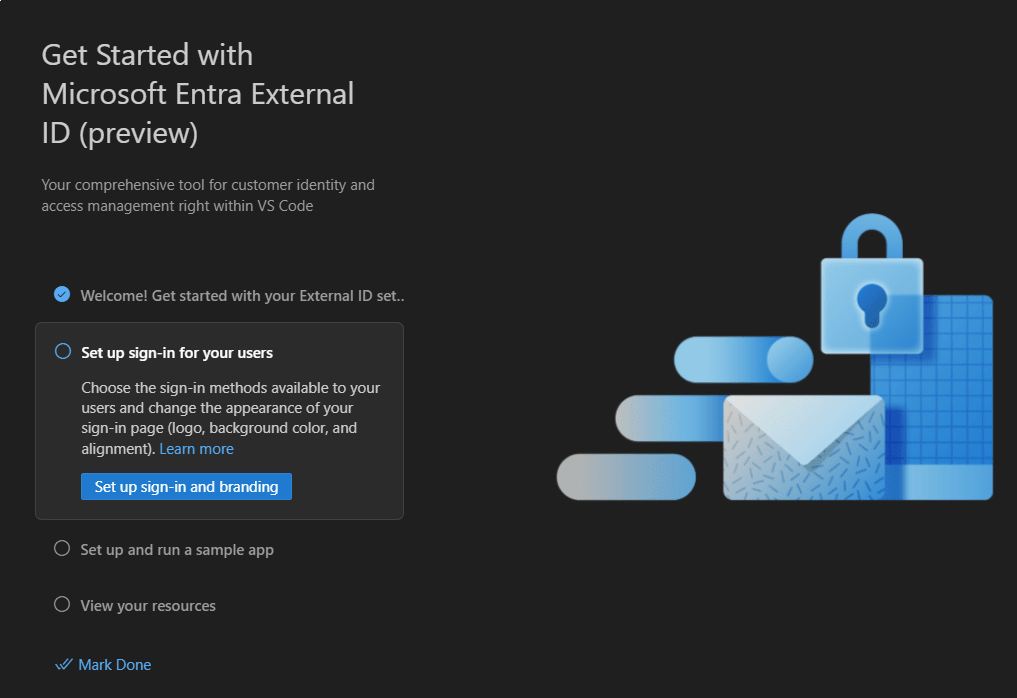Click the completed checkmark beside Welcome step

(62, 295)
